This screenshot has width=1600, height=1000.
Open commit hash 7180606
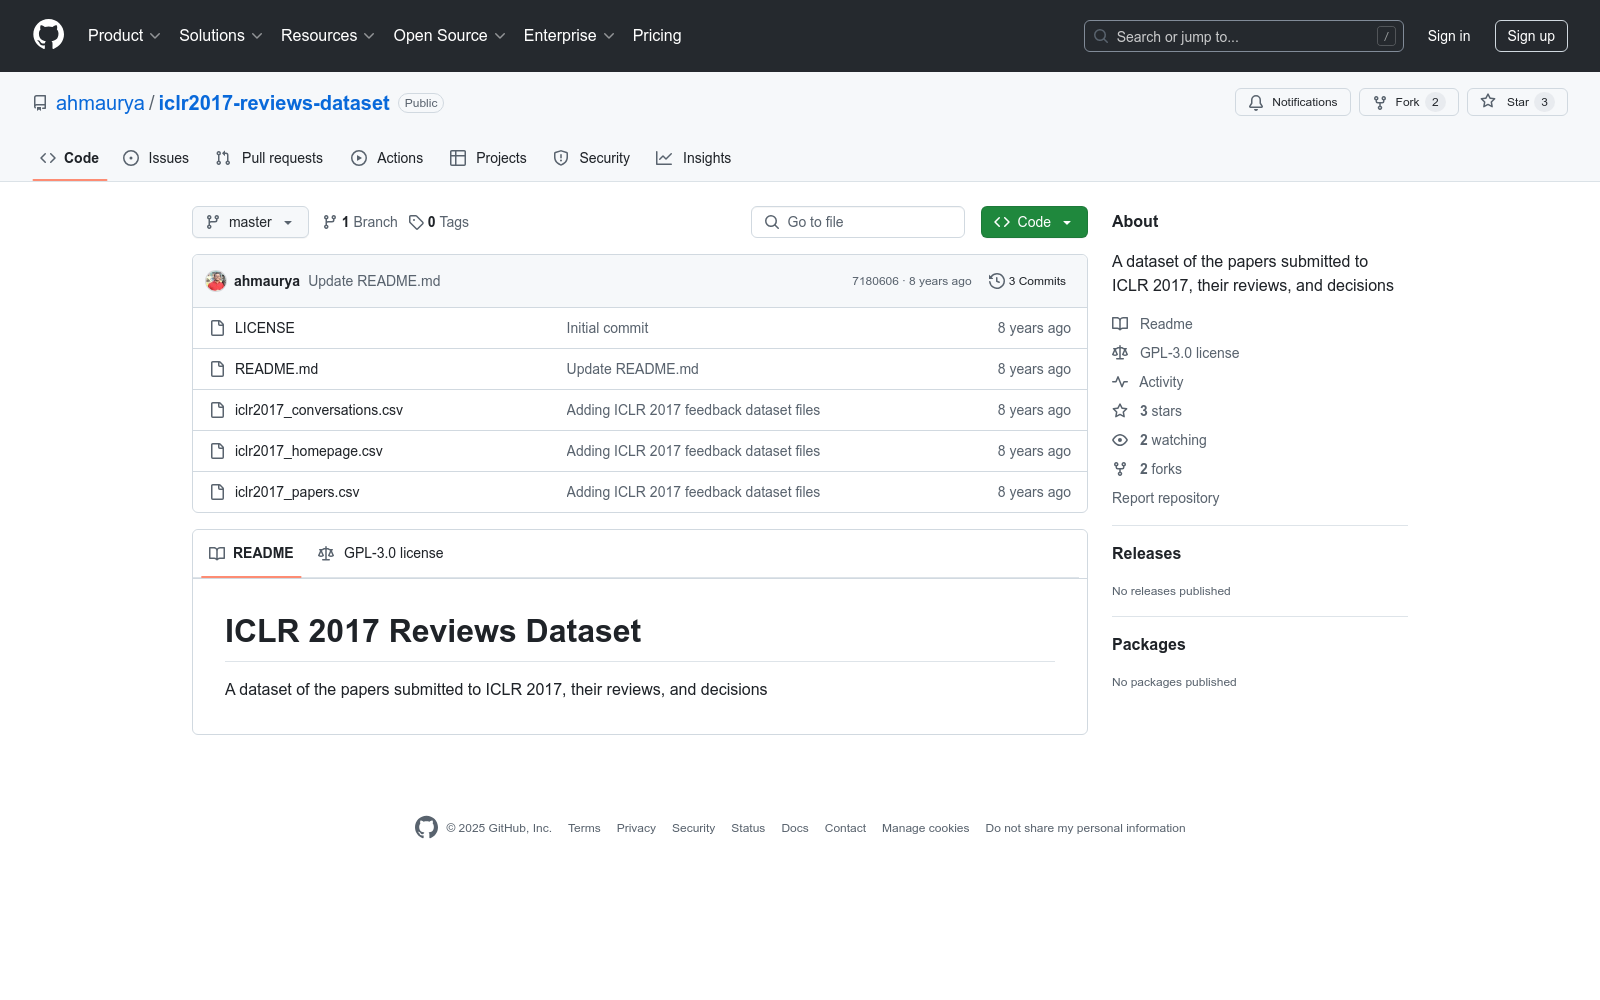[875, 281]
